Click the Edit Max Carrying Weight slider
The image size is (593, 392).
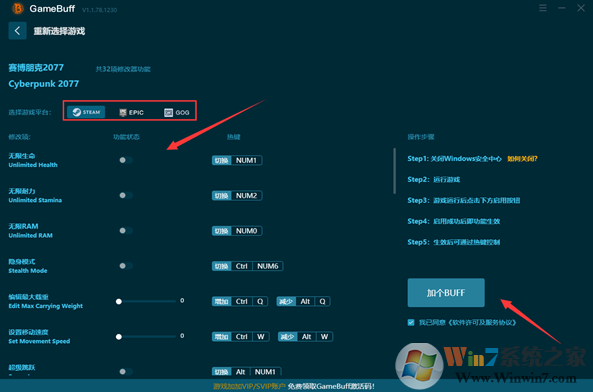pyautogui.click(x=146, y=301)
